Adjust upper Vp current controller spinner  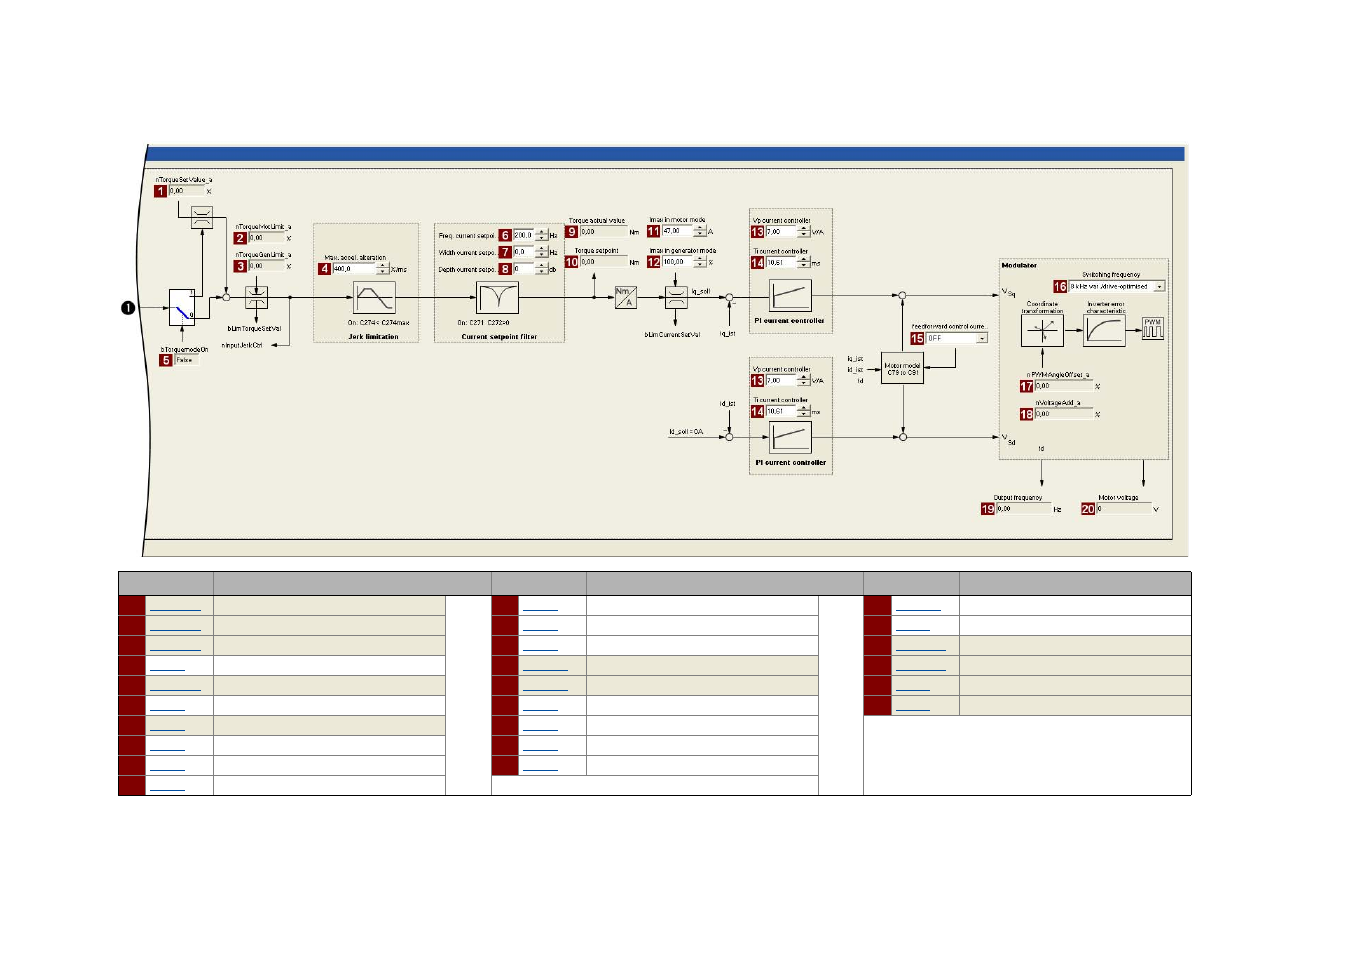tap(804, 232)
